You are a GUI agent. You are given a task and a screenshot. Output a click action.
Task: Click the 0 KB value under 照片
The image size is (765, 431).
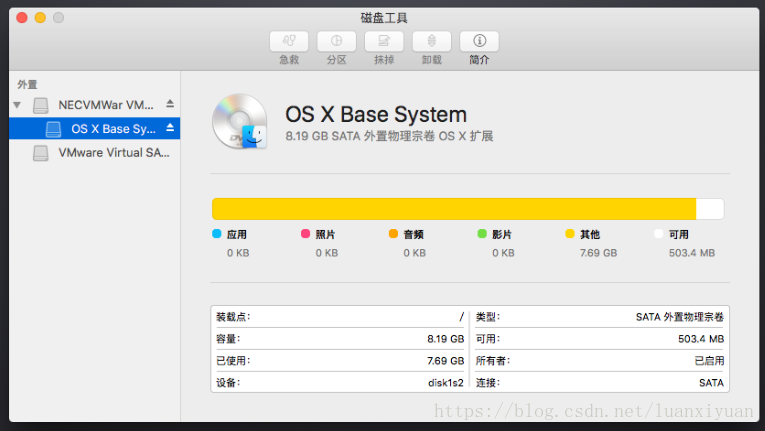327,253
